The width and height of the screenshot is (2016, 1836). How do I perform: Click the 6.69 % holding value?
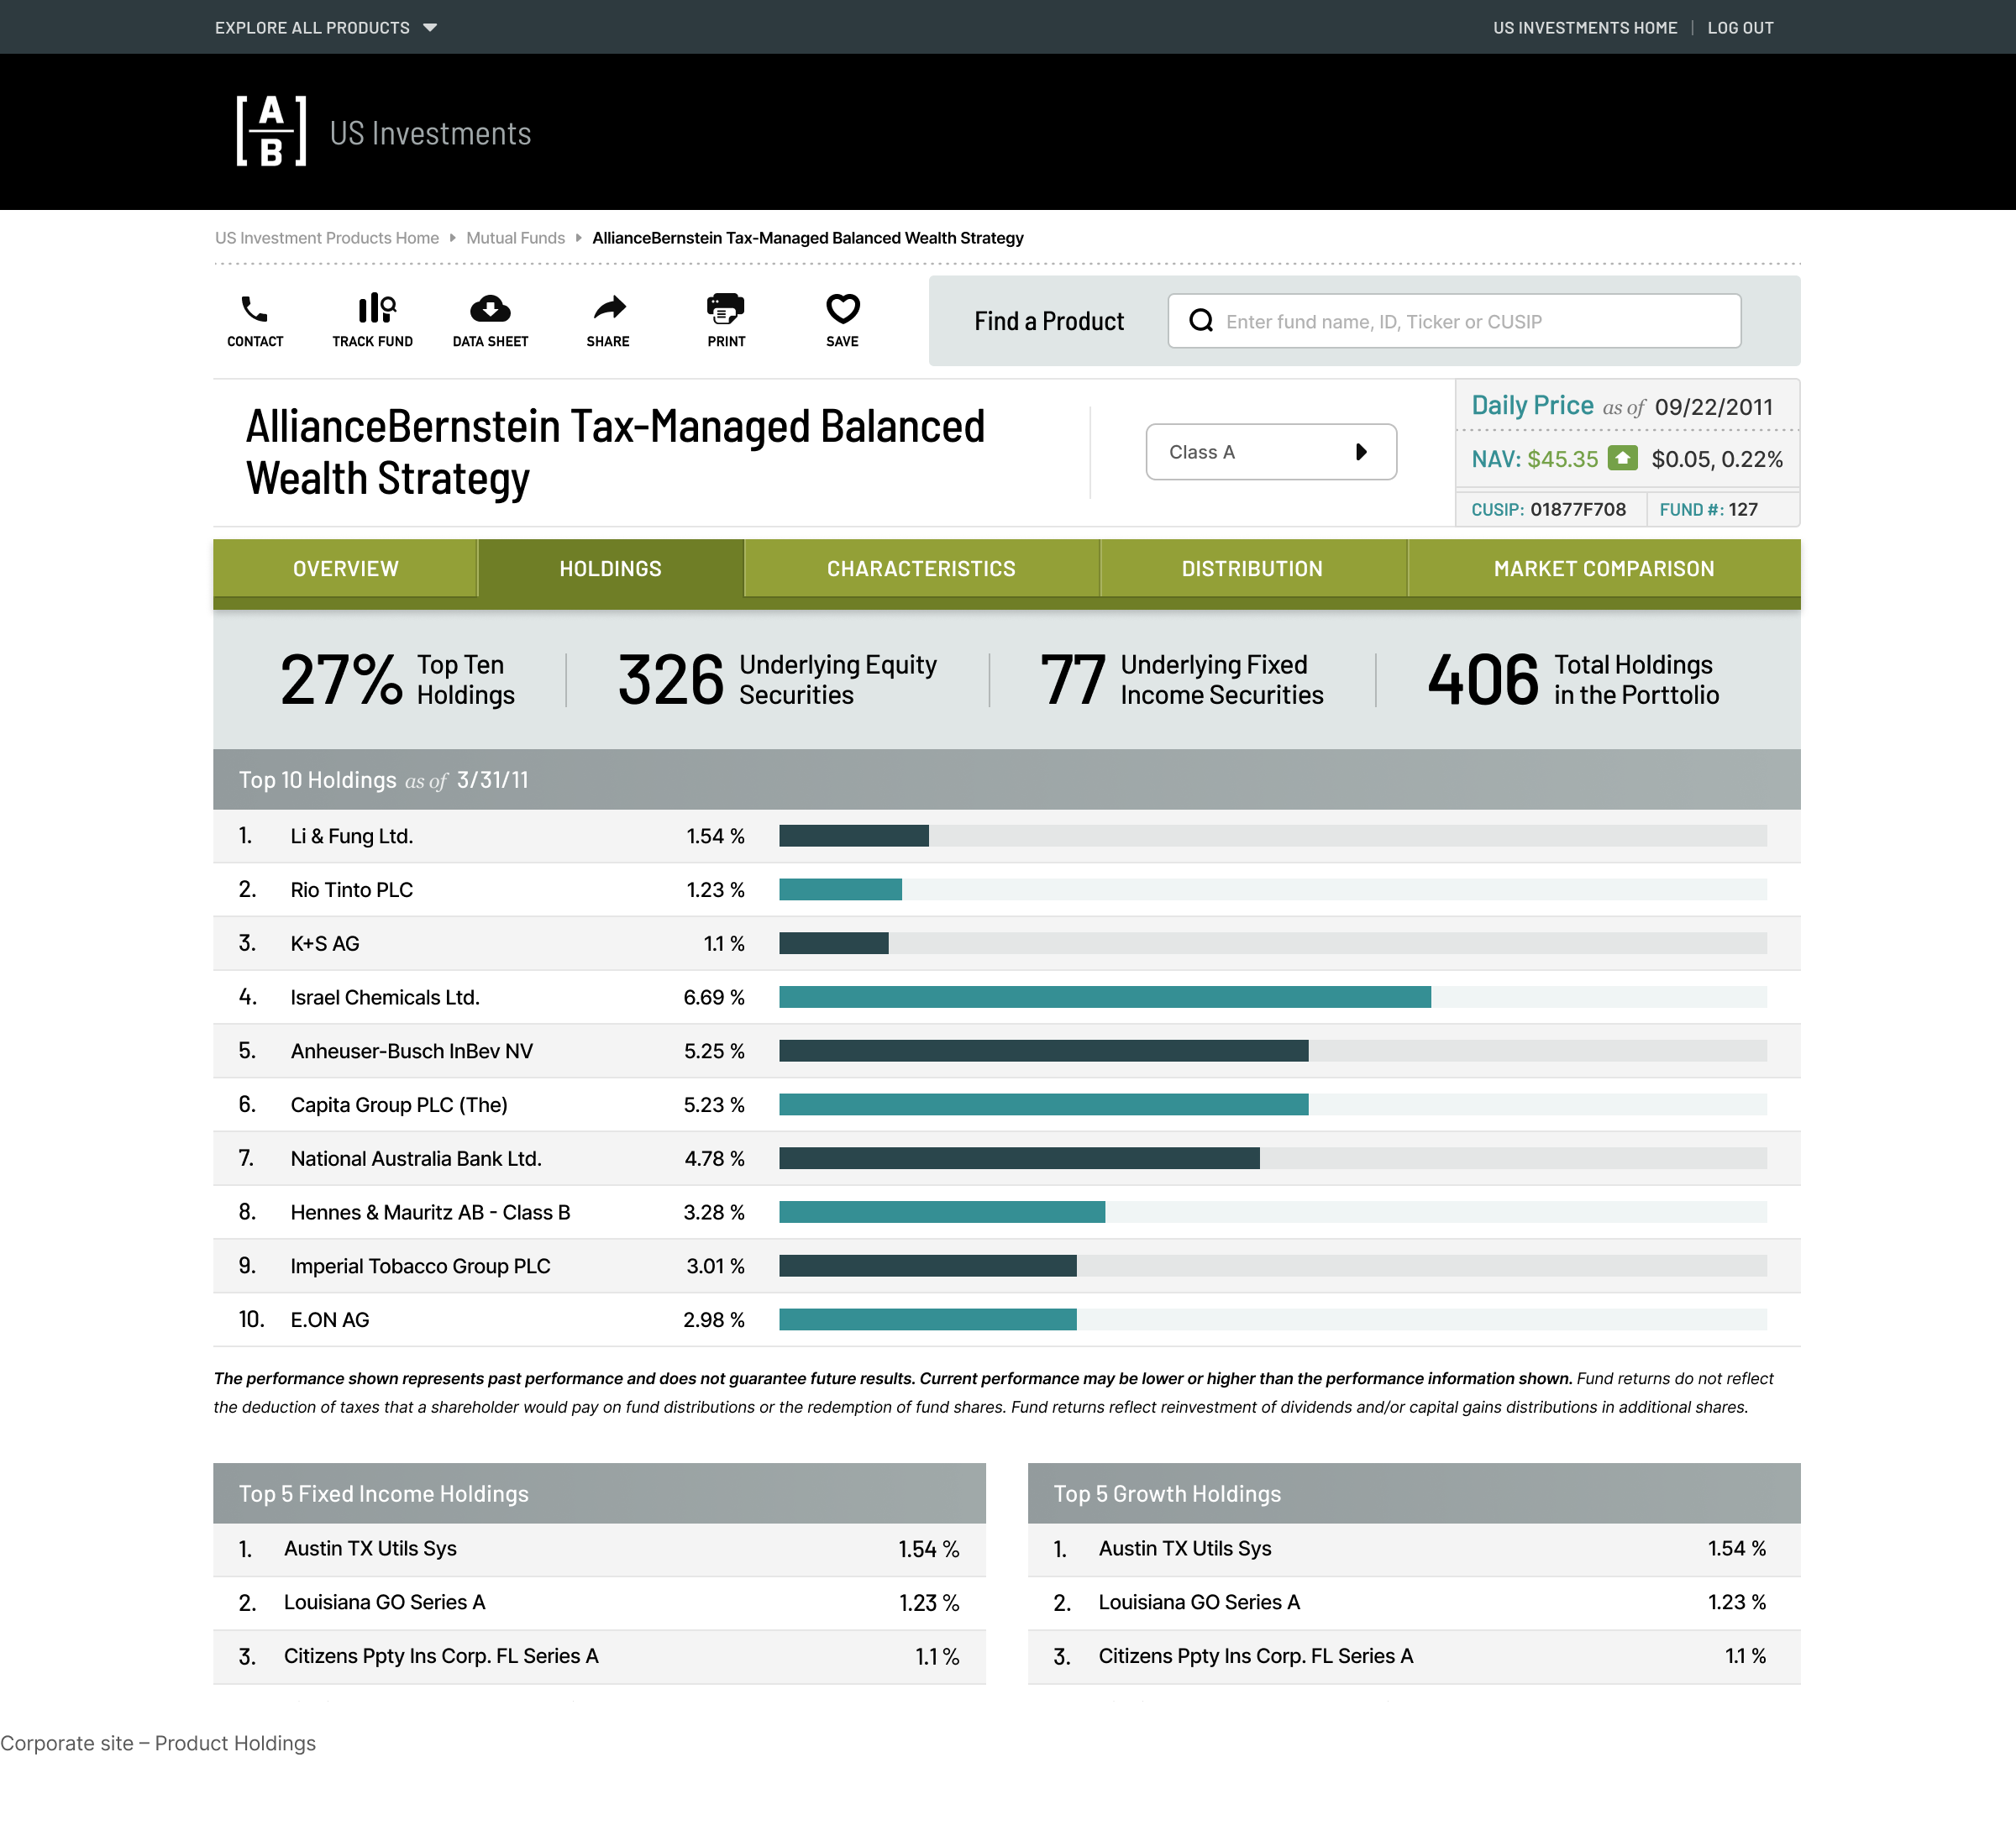tap(714, 997)
